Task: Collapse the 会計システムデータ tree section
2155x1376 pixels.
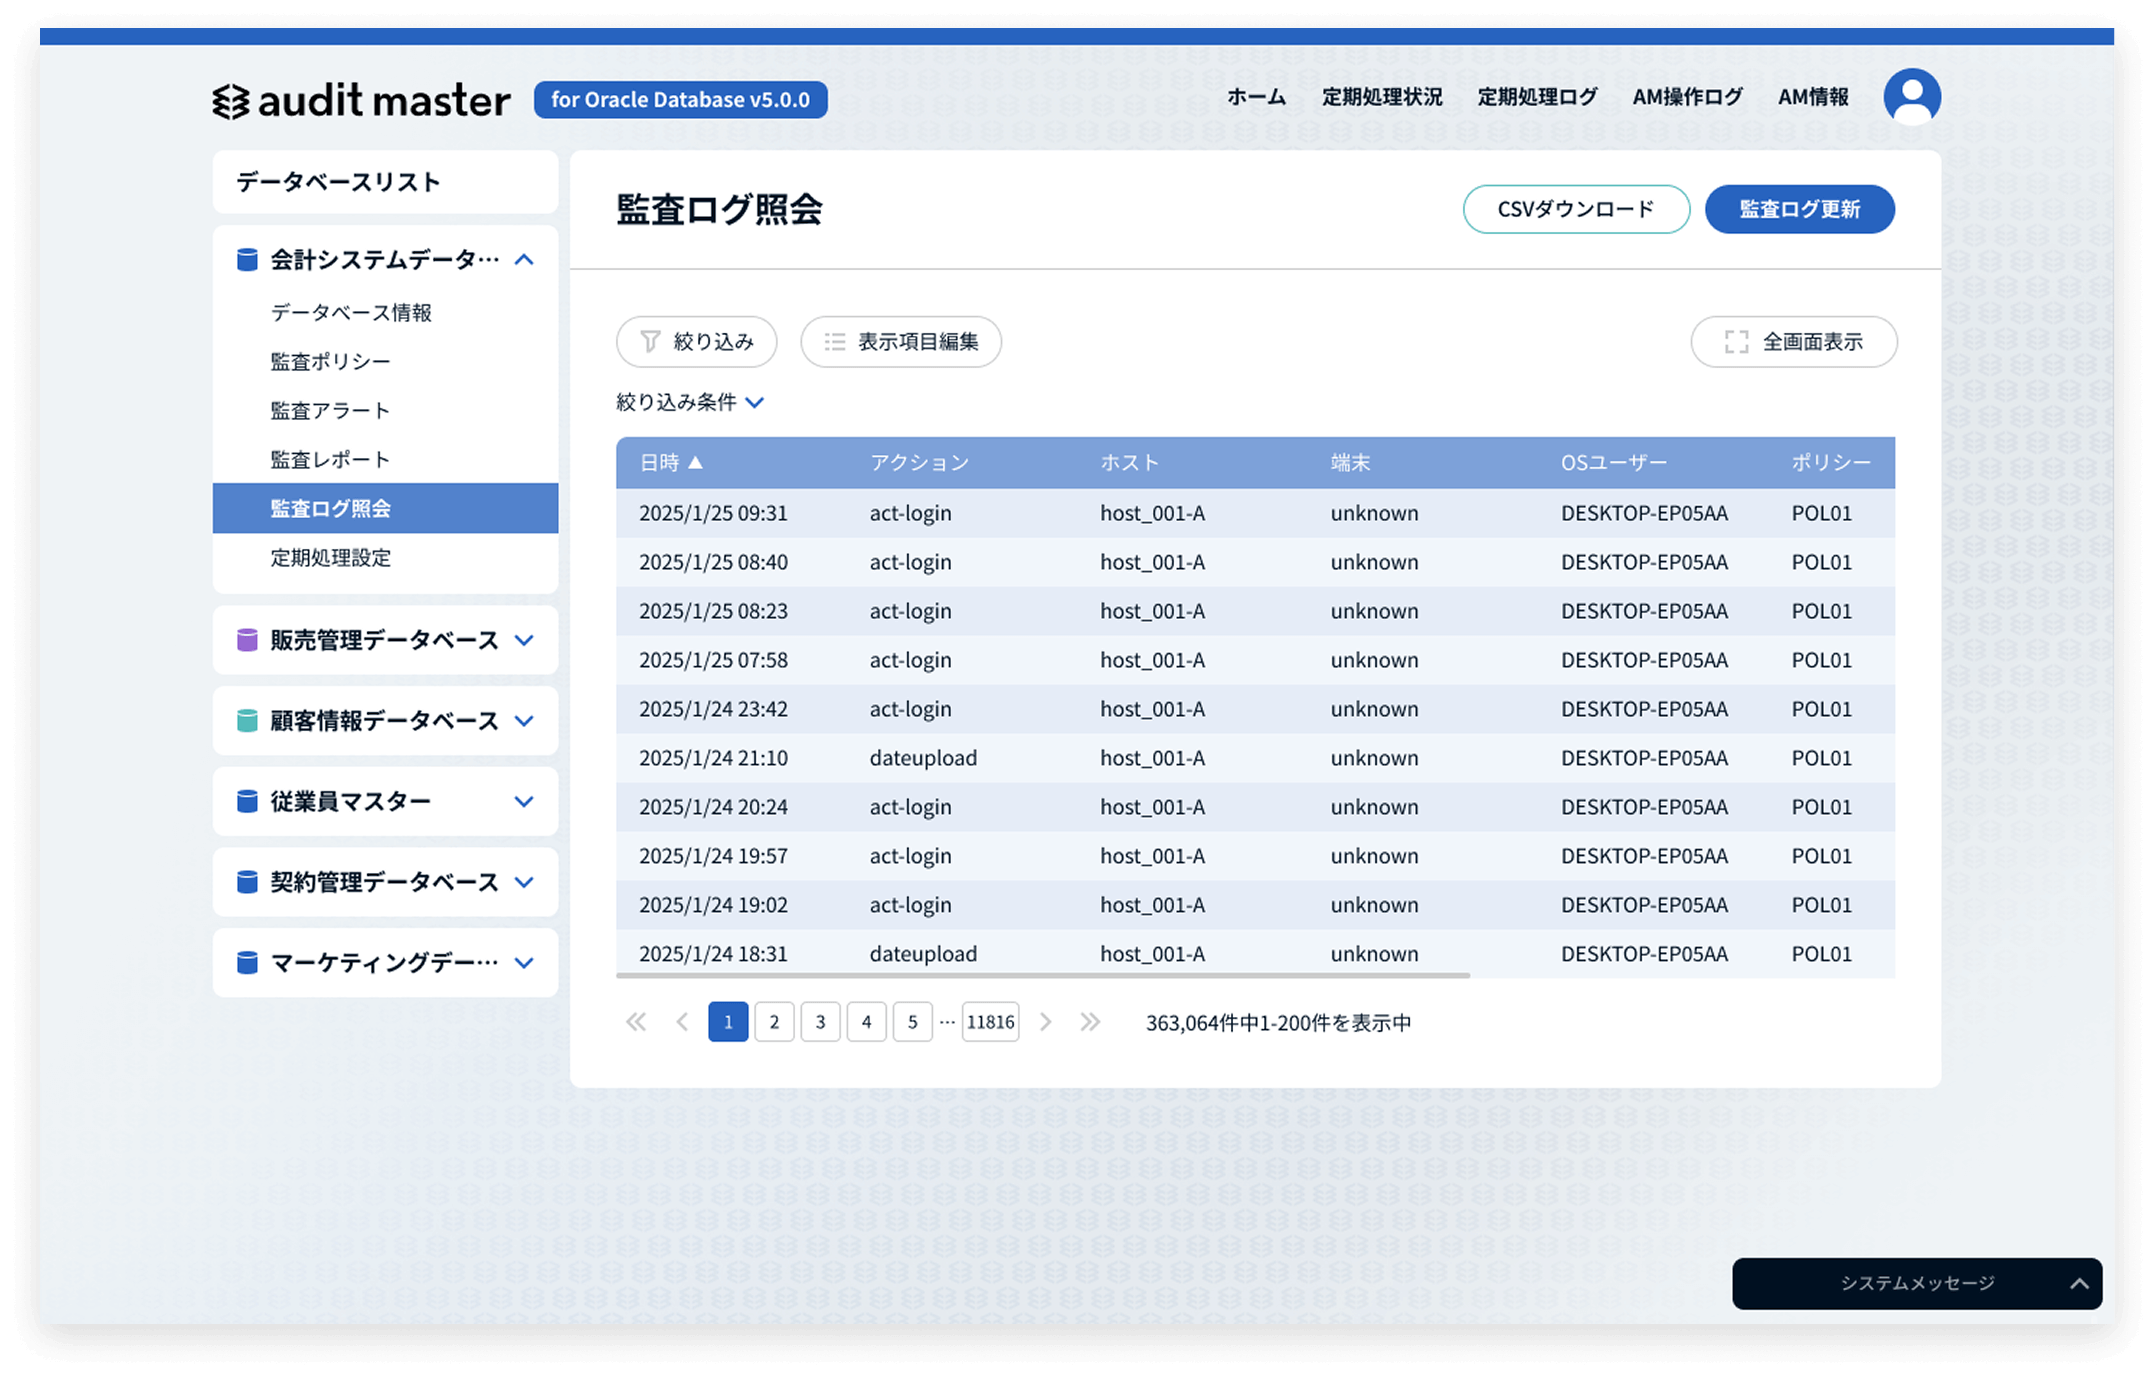Action: pos(524,260)
